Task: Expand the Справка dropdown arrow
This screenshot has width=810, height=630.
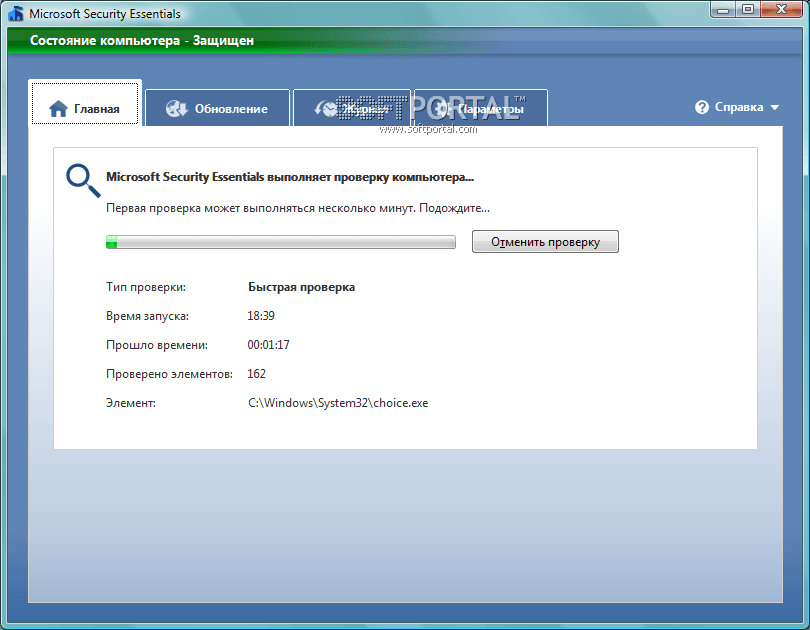Action: pyautogui.click(x=774, y=108)
